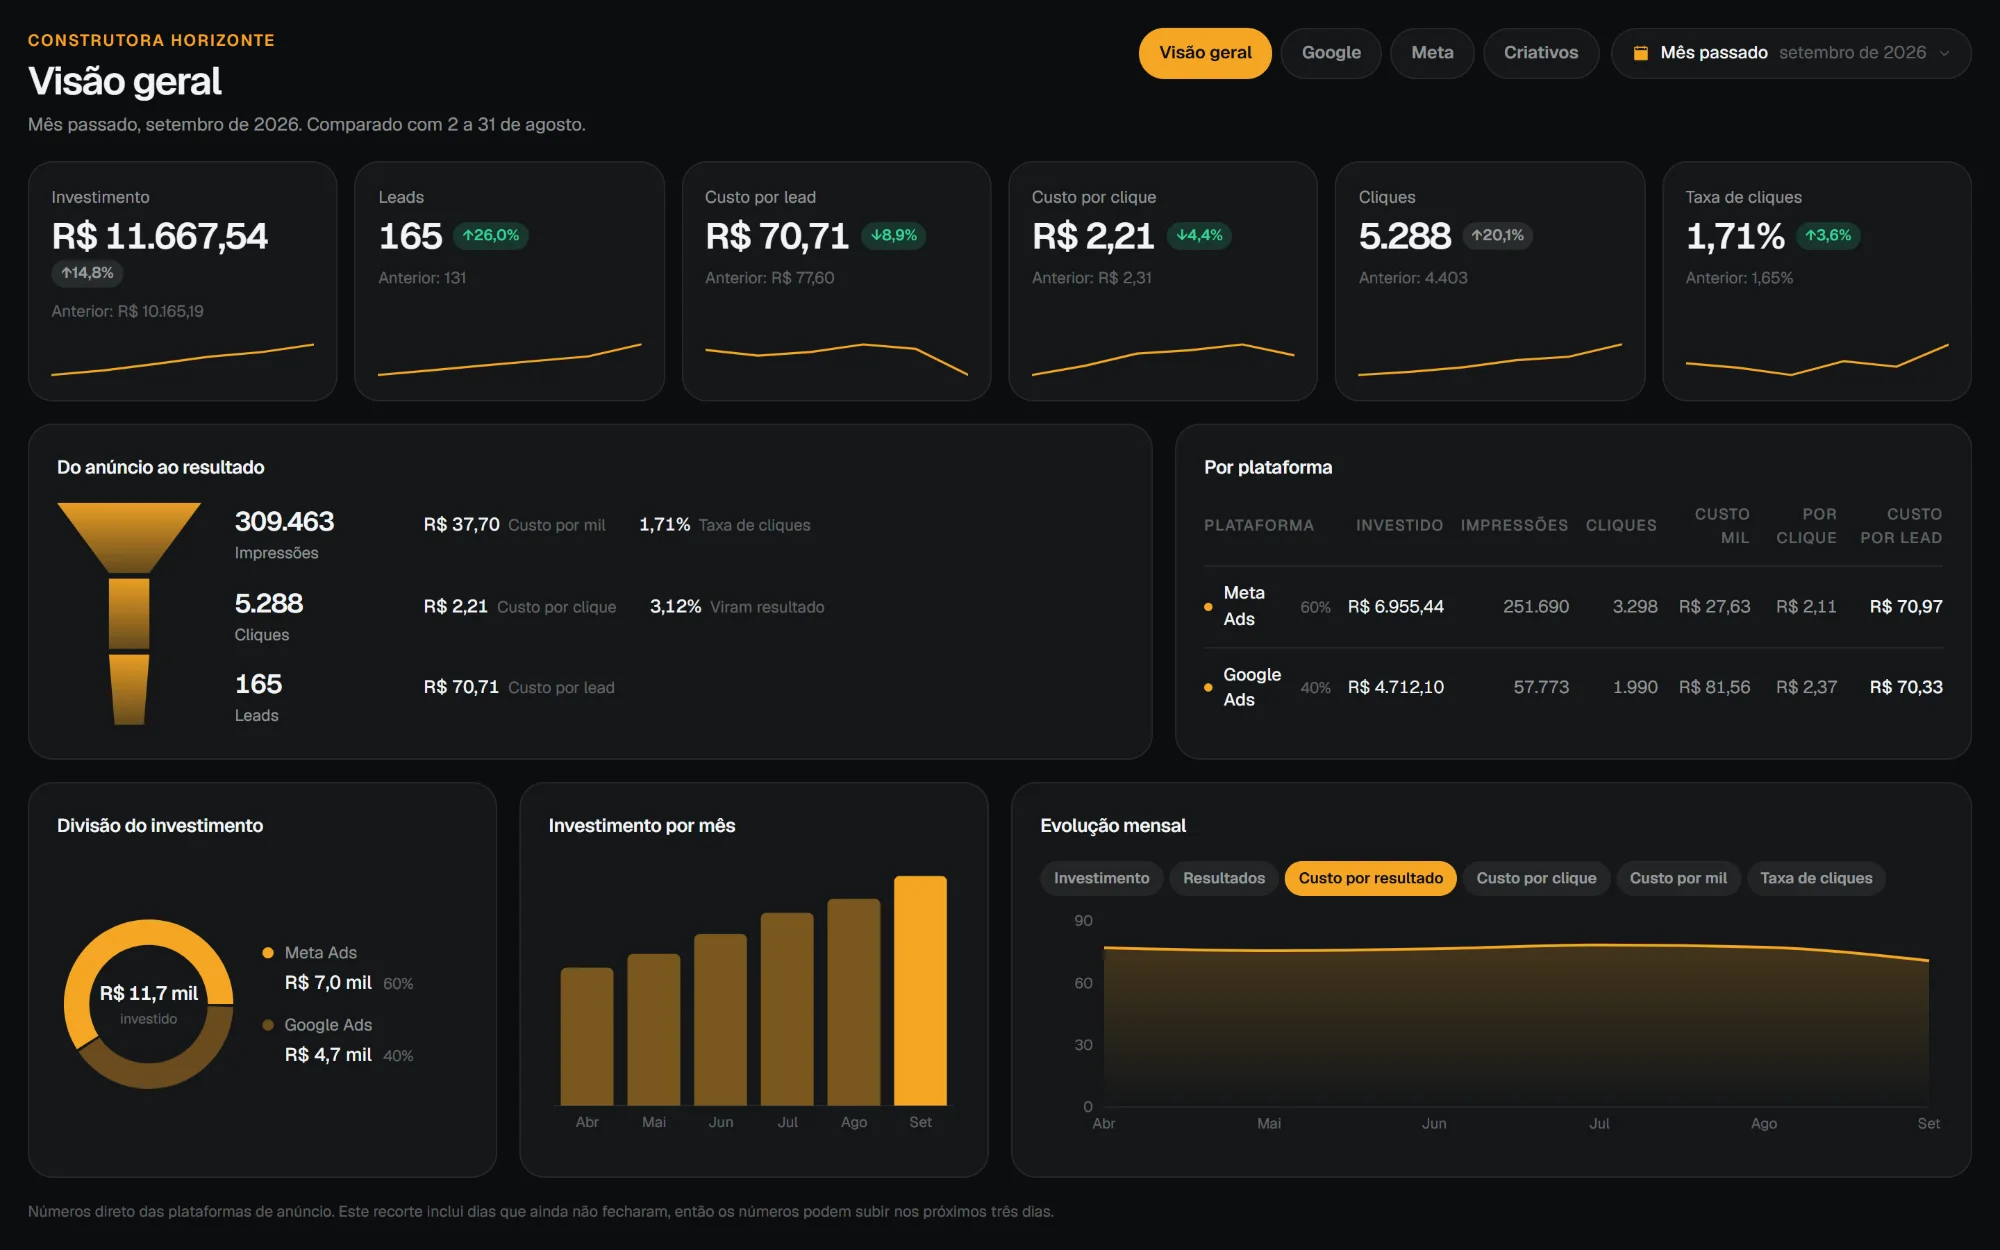Click the R$ 70,33 cost per lead value
This screenshot has height=1250, width=2000.
click(x=1906, y=687)
